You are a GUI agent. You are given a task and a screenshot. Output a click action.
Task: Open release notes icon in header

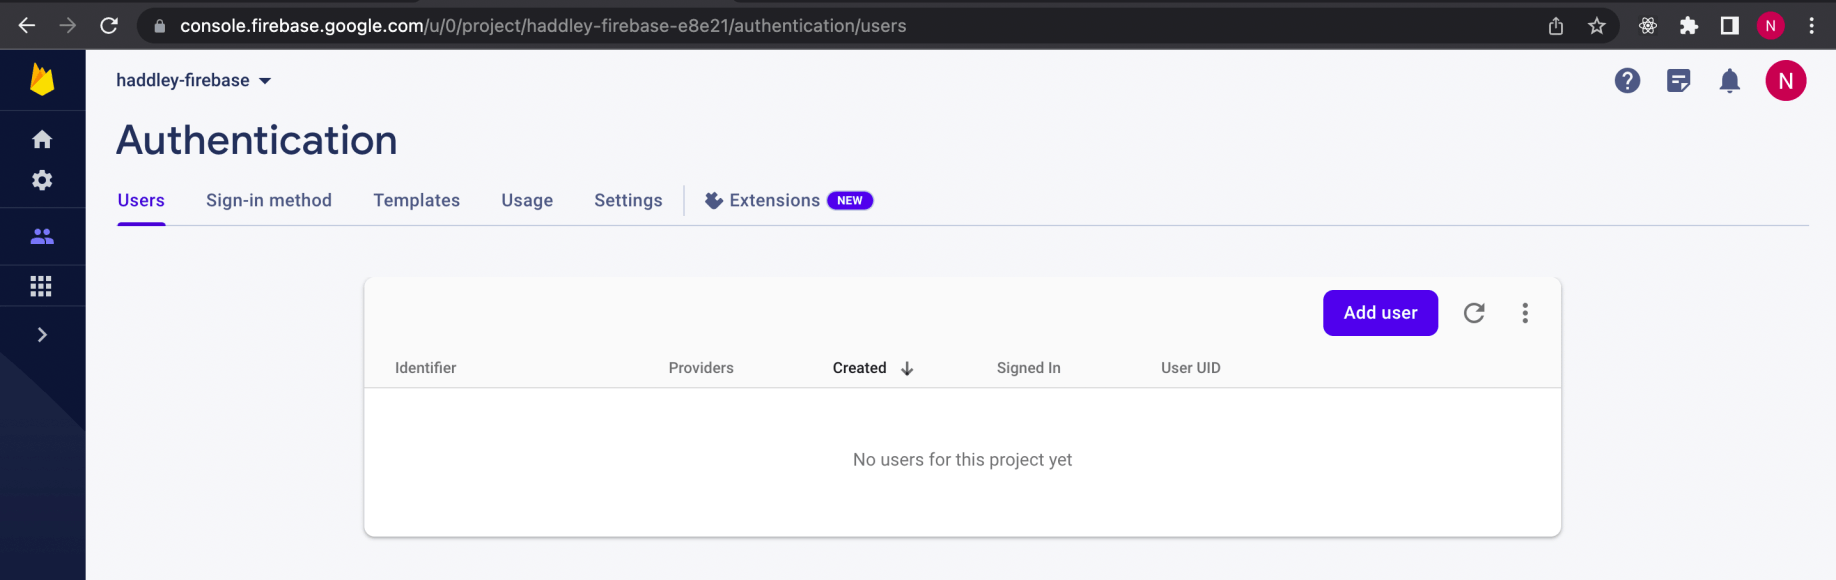point(1678,81)
